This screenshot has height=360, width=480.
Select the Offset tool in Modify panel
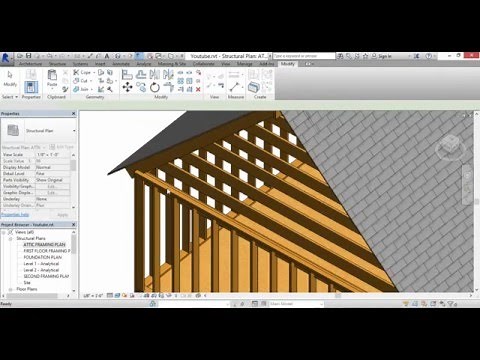pos(141,75)
